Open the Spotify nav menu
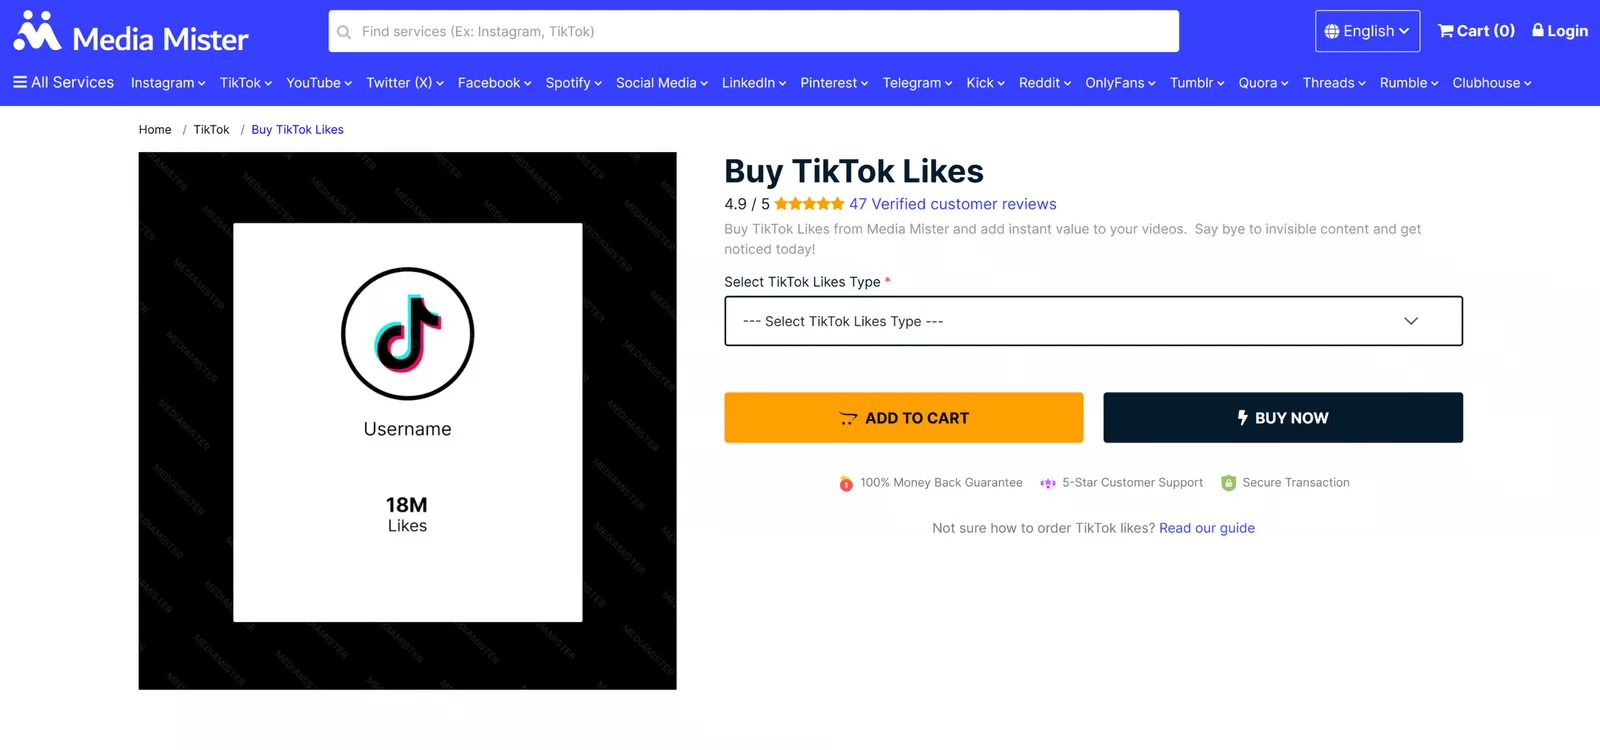1600x750 pixels. (x=574, y=83)
